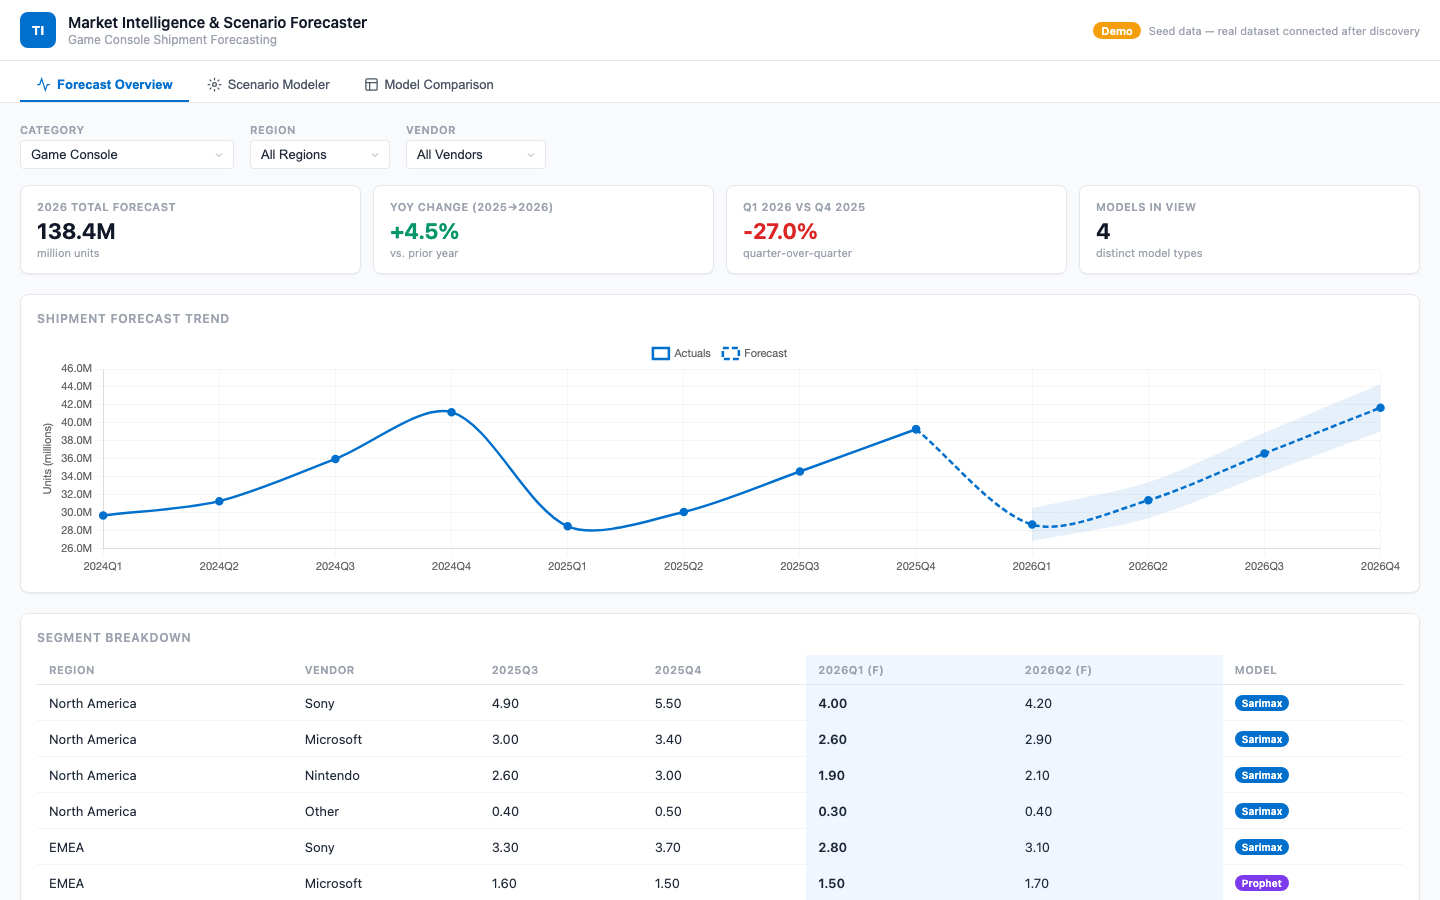Click Sarimax badge in North America Other row

click(x=1262, y=811)
